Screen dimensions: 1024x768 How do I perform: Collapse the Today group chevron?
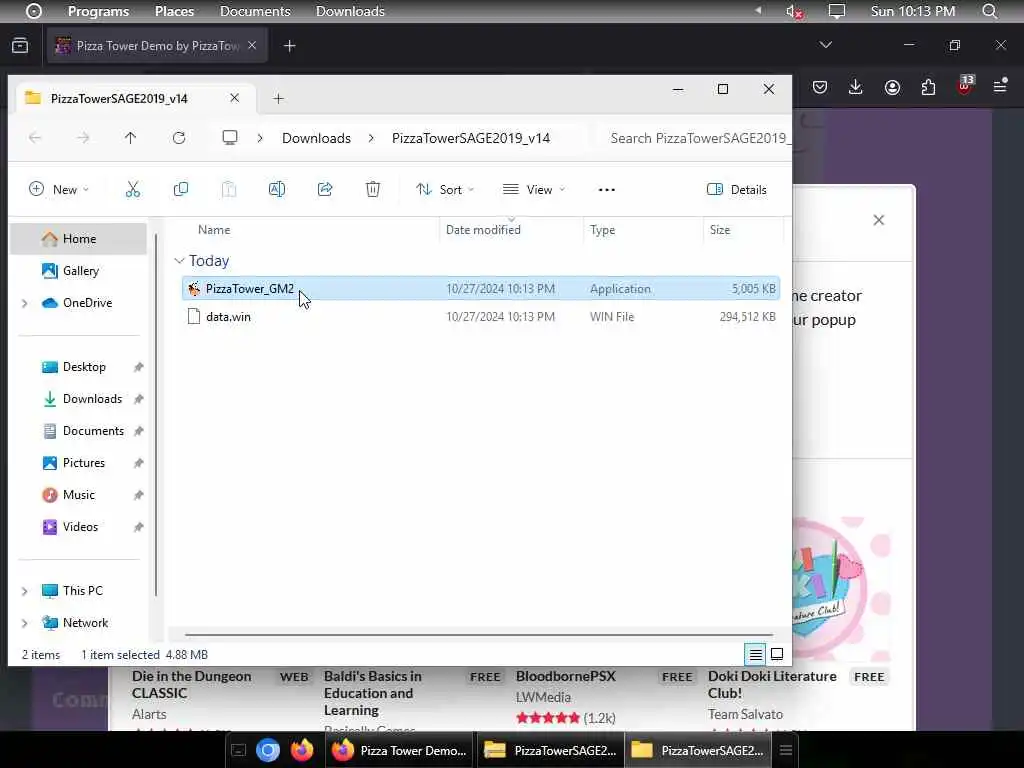tap(179, 261)
